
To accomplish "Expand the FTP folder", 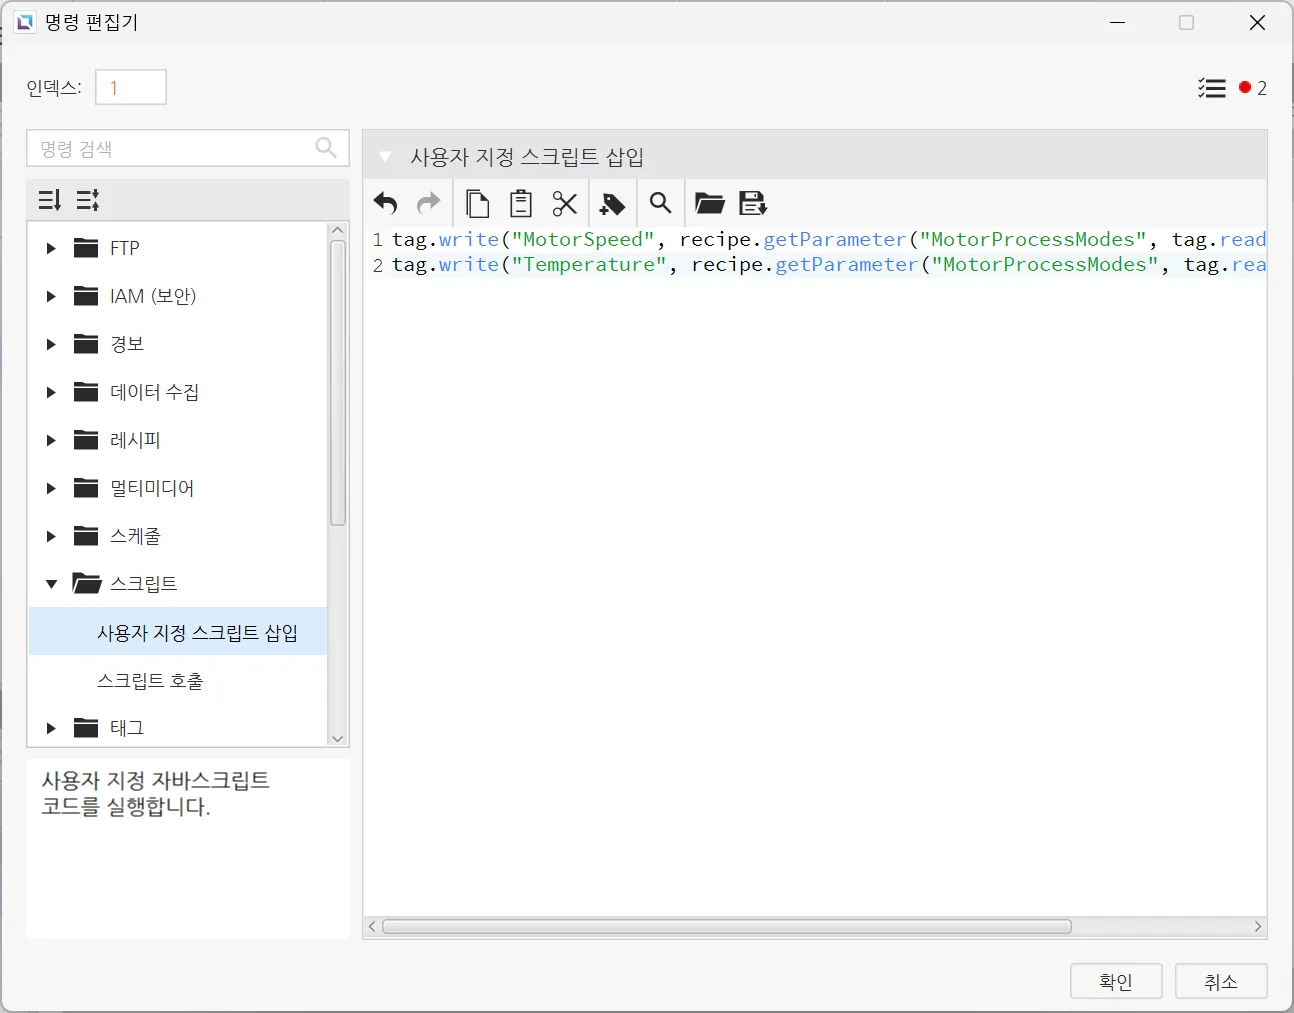I will click(x=51, y=248).
